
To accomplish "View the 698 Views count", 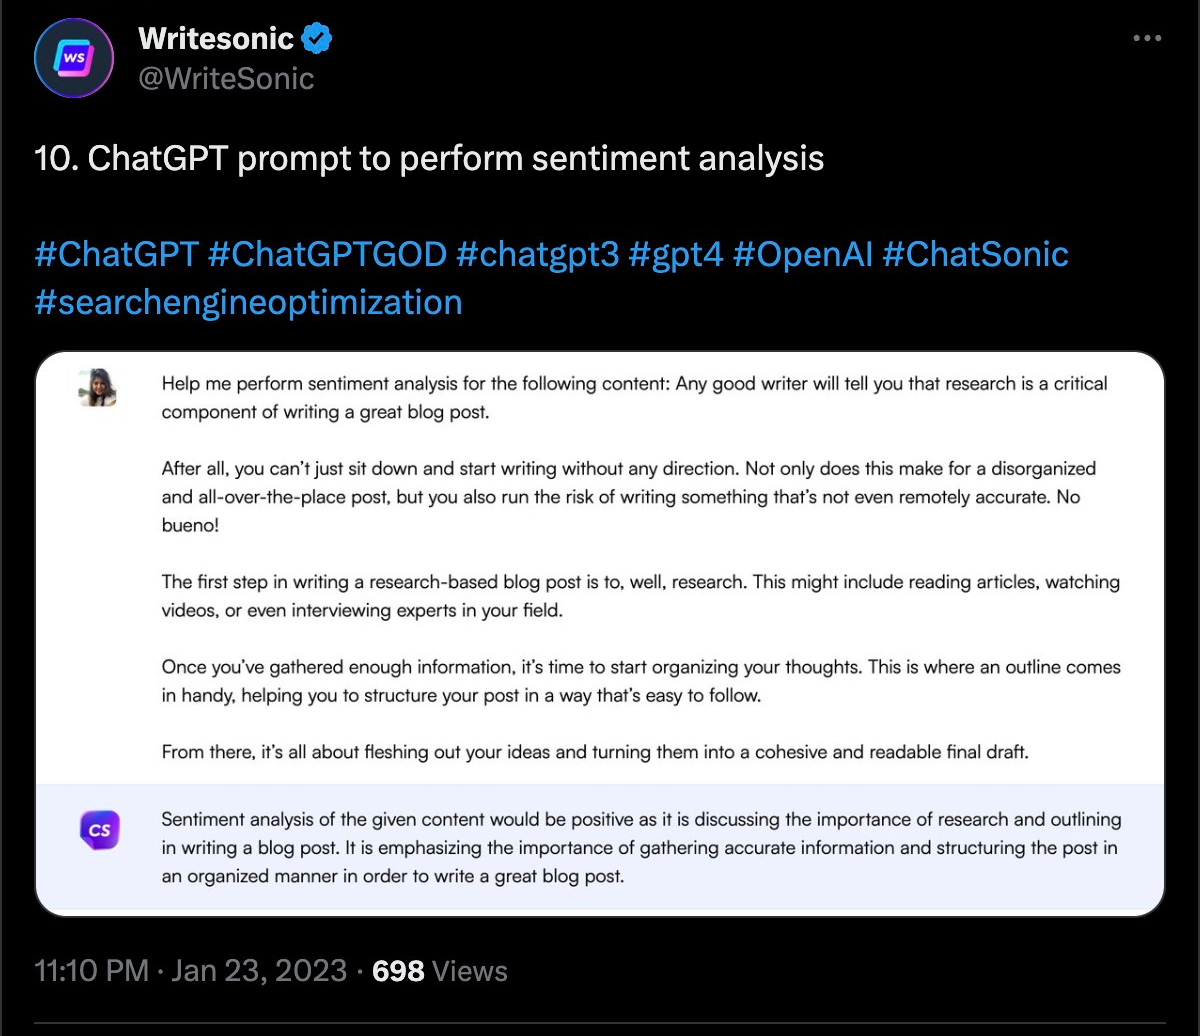I will (x=439, y=970).
